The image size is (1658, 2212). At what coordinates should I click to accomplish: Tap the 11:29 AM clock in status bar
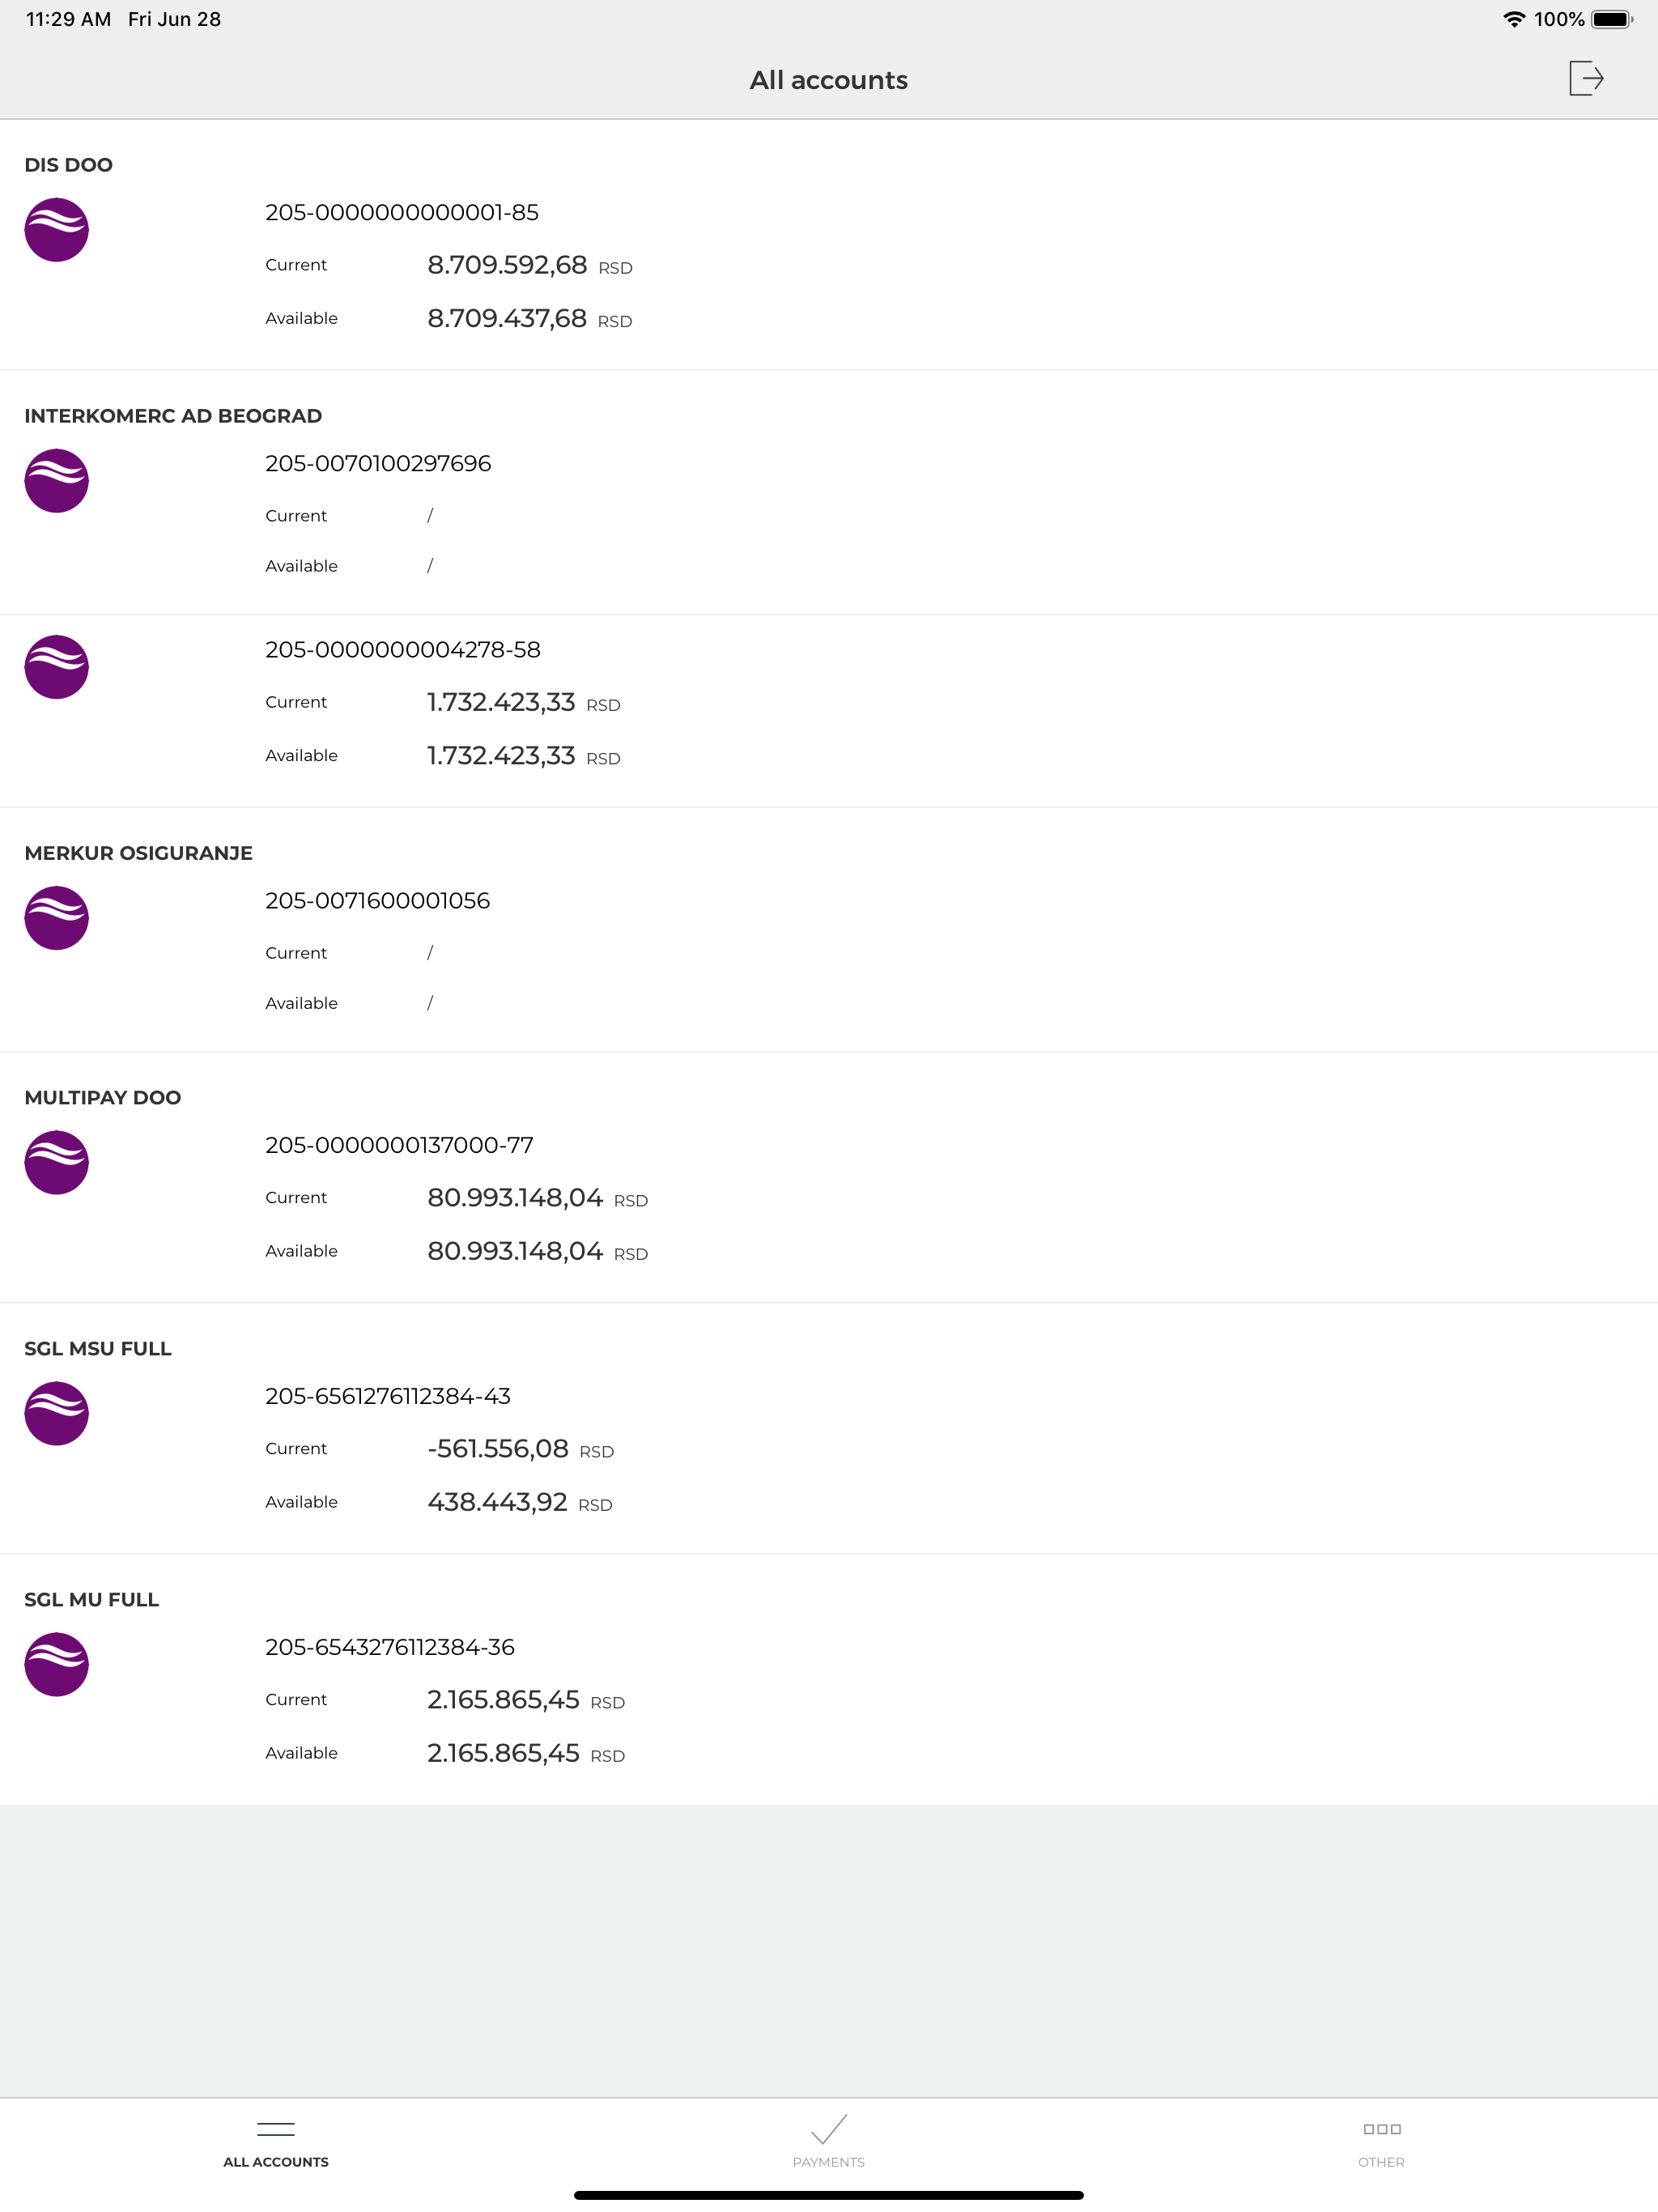tap(68, 19)
